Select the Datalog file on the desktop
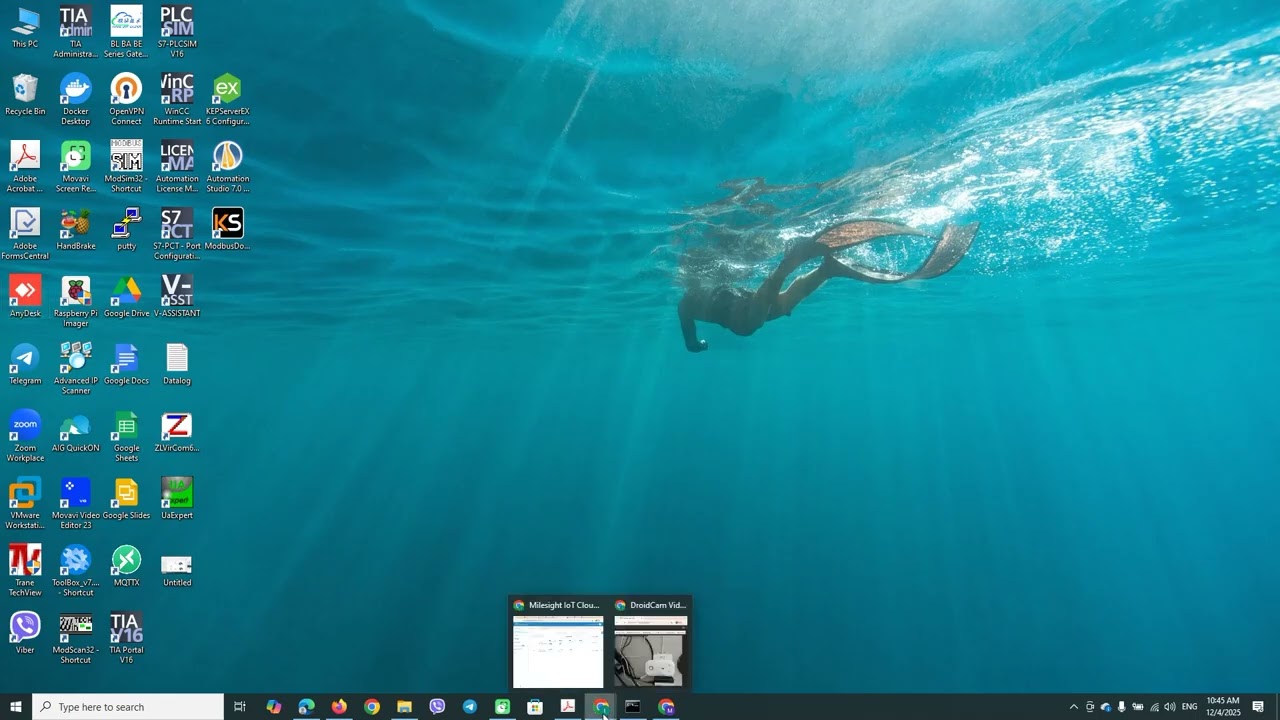This screenshot has width=1280, height=720. point(177,364)
